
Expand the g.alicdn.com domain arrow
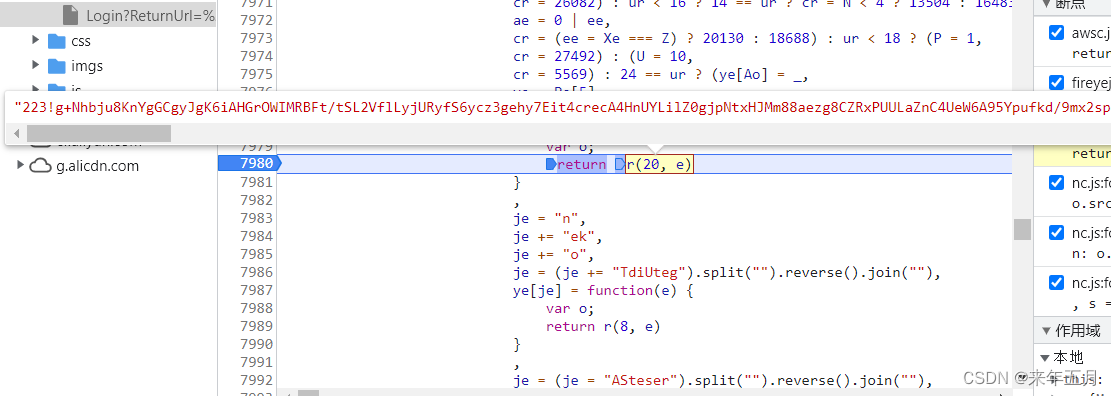[x=20, y=165]
